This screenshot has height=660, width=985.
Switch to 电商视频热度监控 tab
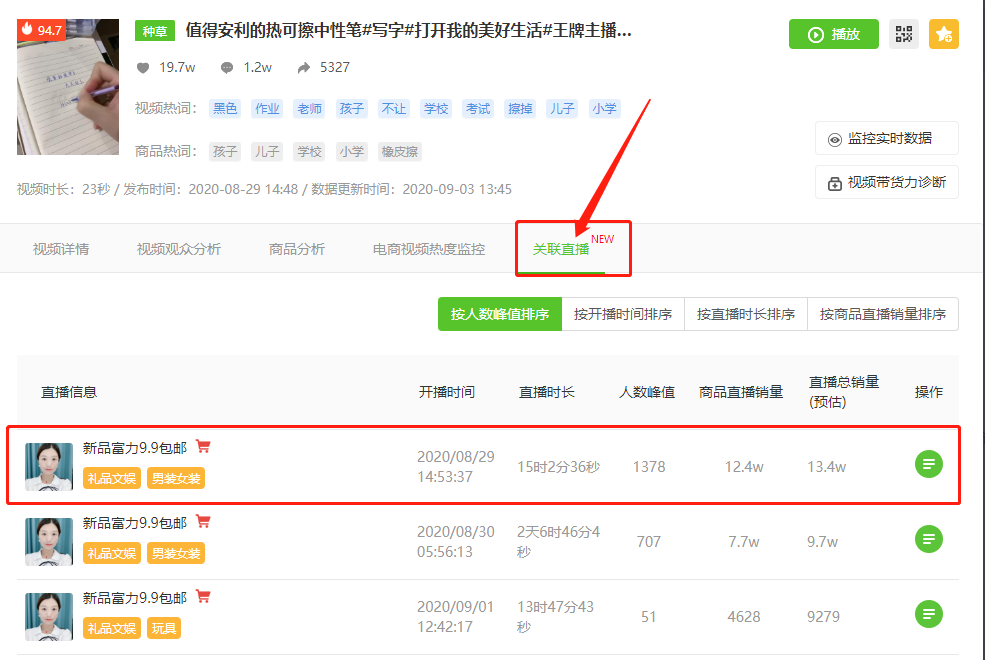pos(428,249)
